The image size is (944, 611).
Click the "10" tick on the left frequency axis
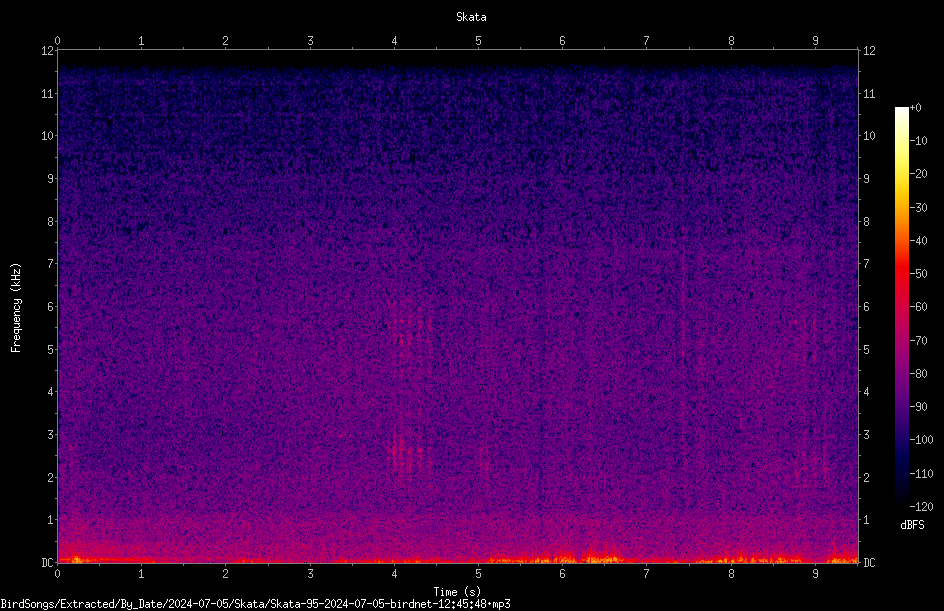47,136
